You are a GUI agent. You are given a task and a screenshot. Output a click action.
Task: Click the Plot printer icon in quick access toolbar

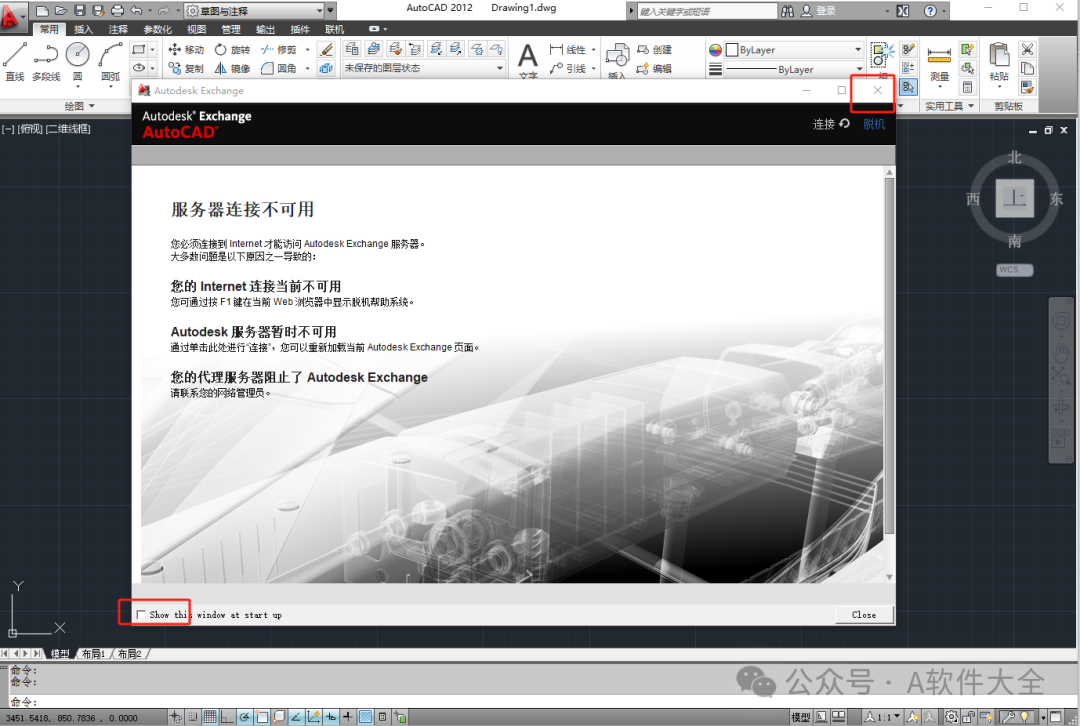tap(117, 10)
